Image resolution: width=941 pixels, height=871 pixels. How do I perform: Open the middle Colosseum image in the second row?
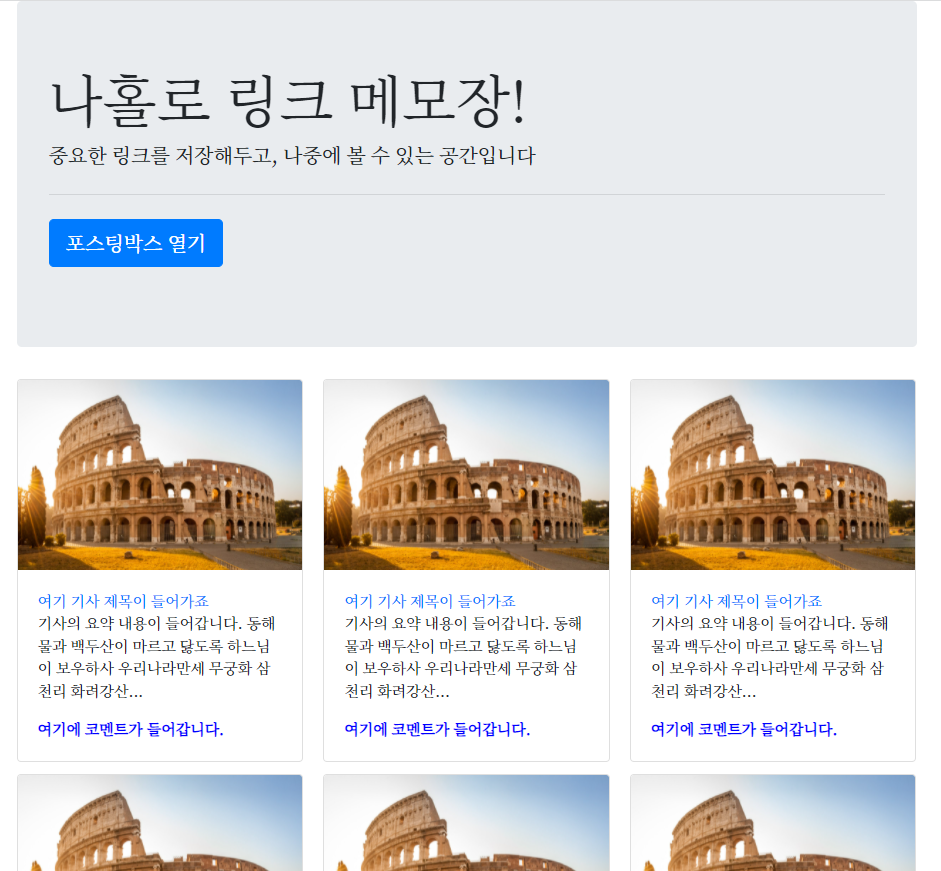point(466,823)
